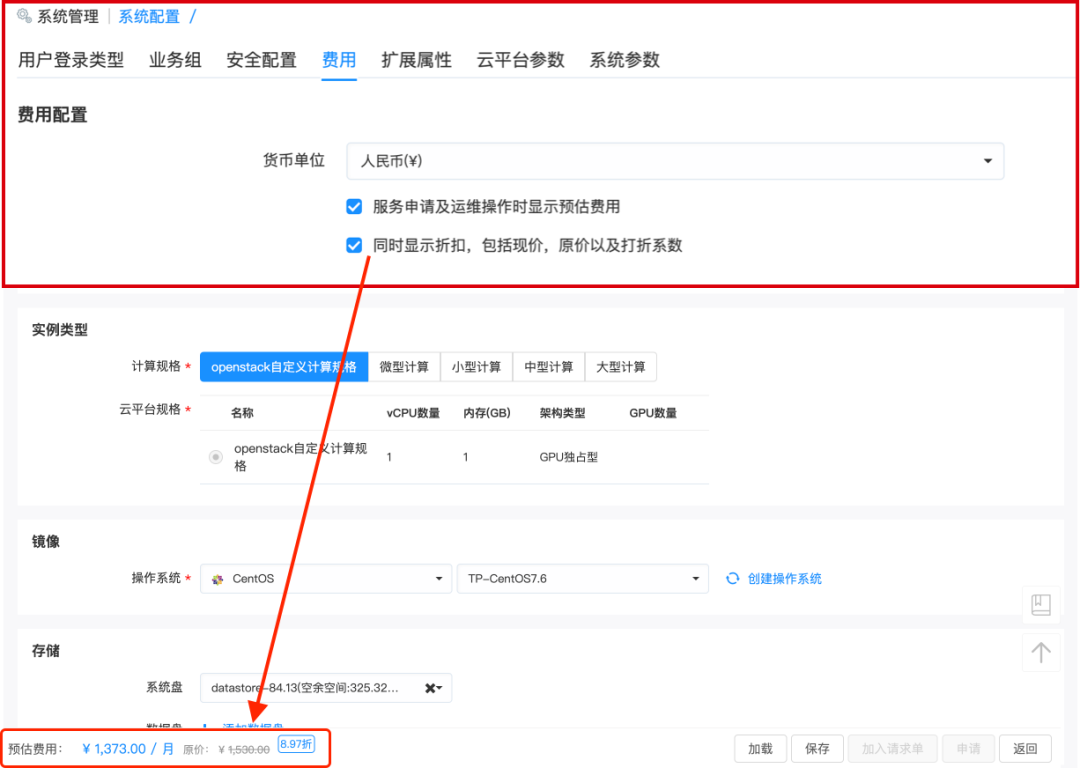Click the 加入请求单 button
The image size is (1080, 768).
(x=892, y=749)
